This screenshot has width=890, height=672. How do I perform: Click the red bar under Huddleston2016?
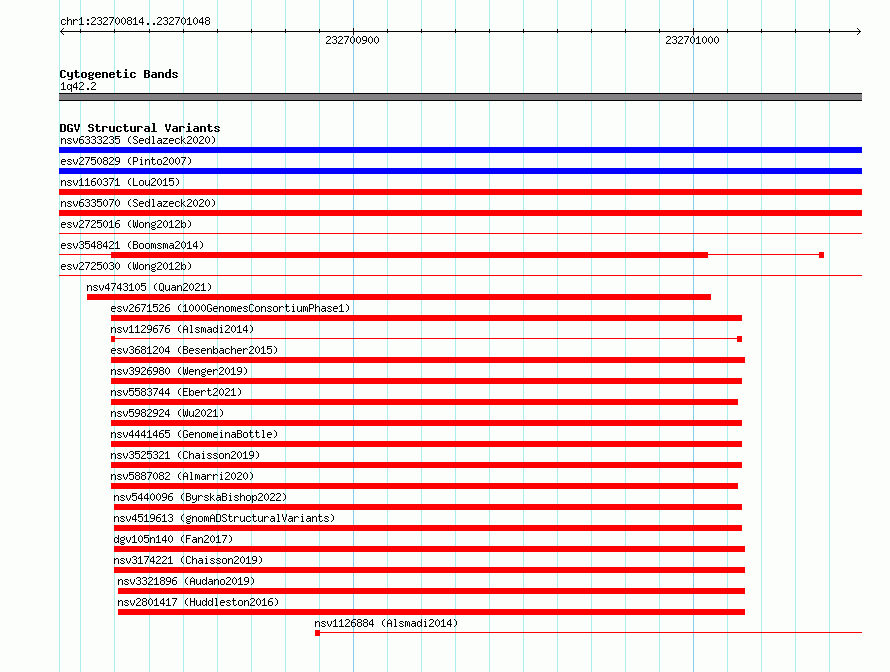click(431, 612)
